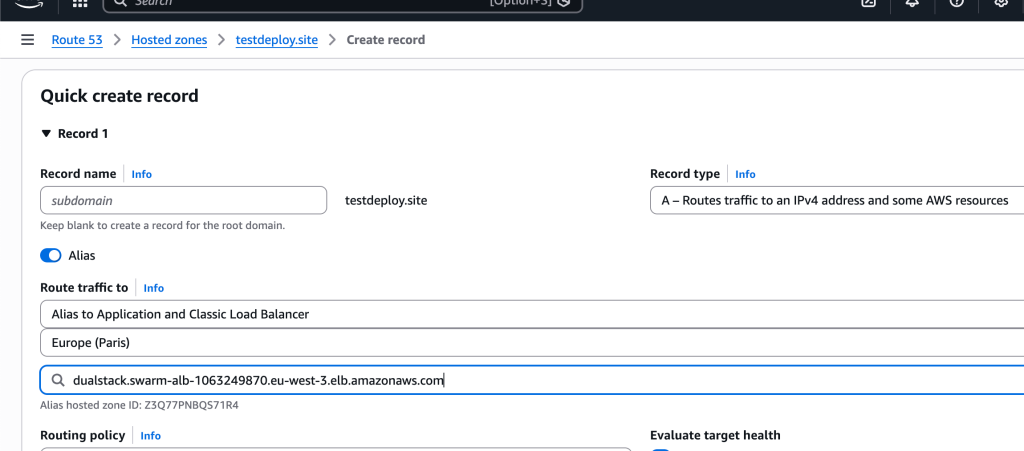The width and height of the screenshot is (1024, 451).
Task: Open the Record type dropdown
Action: click(x=836, y=200)
